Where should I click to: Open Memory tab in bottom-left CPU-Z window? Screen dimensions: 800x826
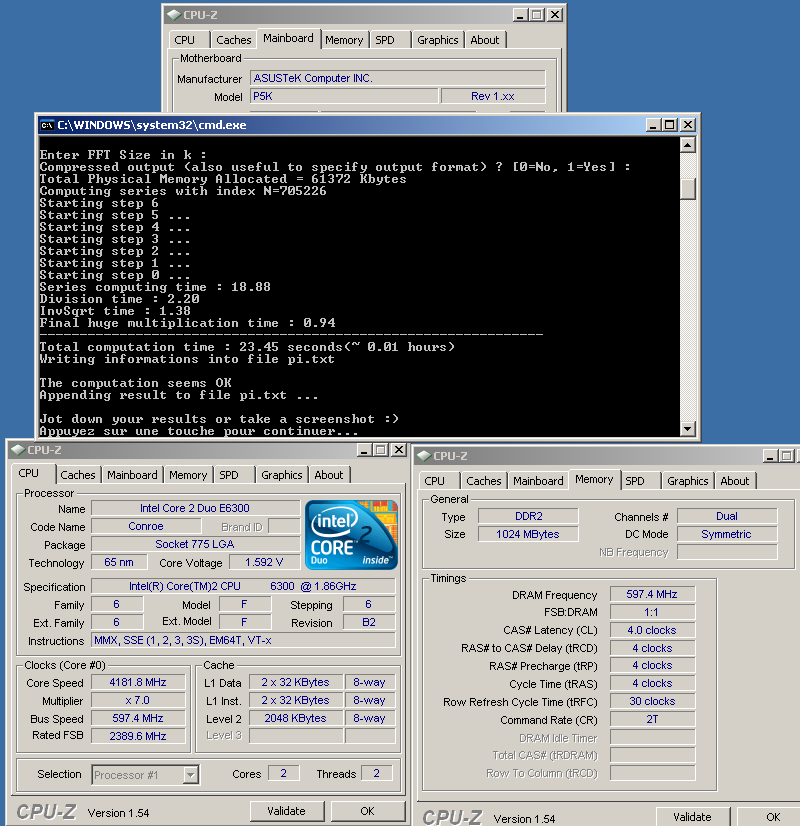click(x=188, y=475)
